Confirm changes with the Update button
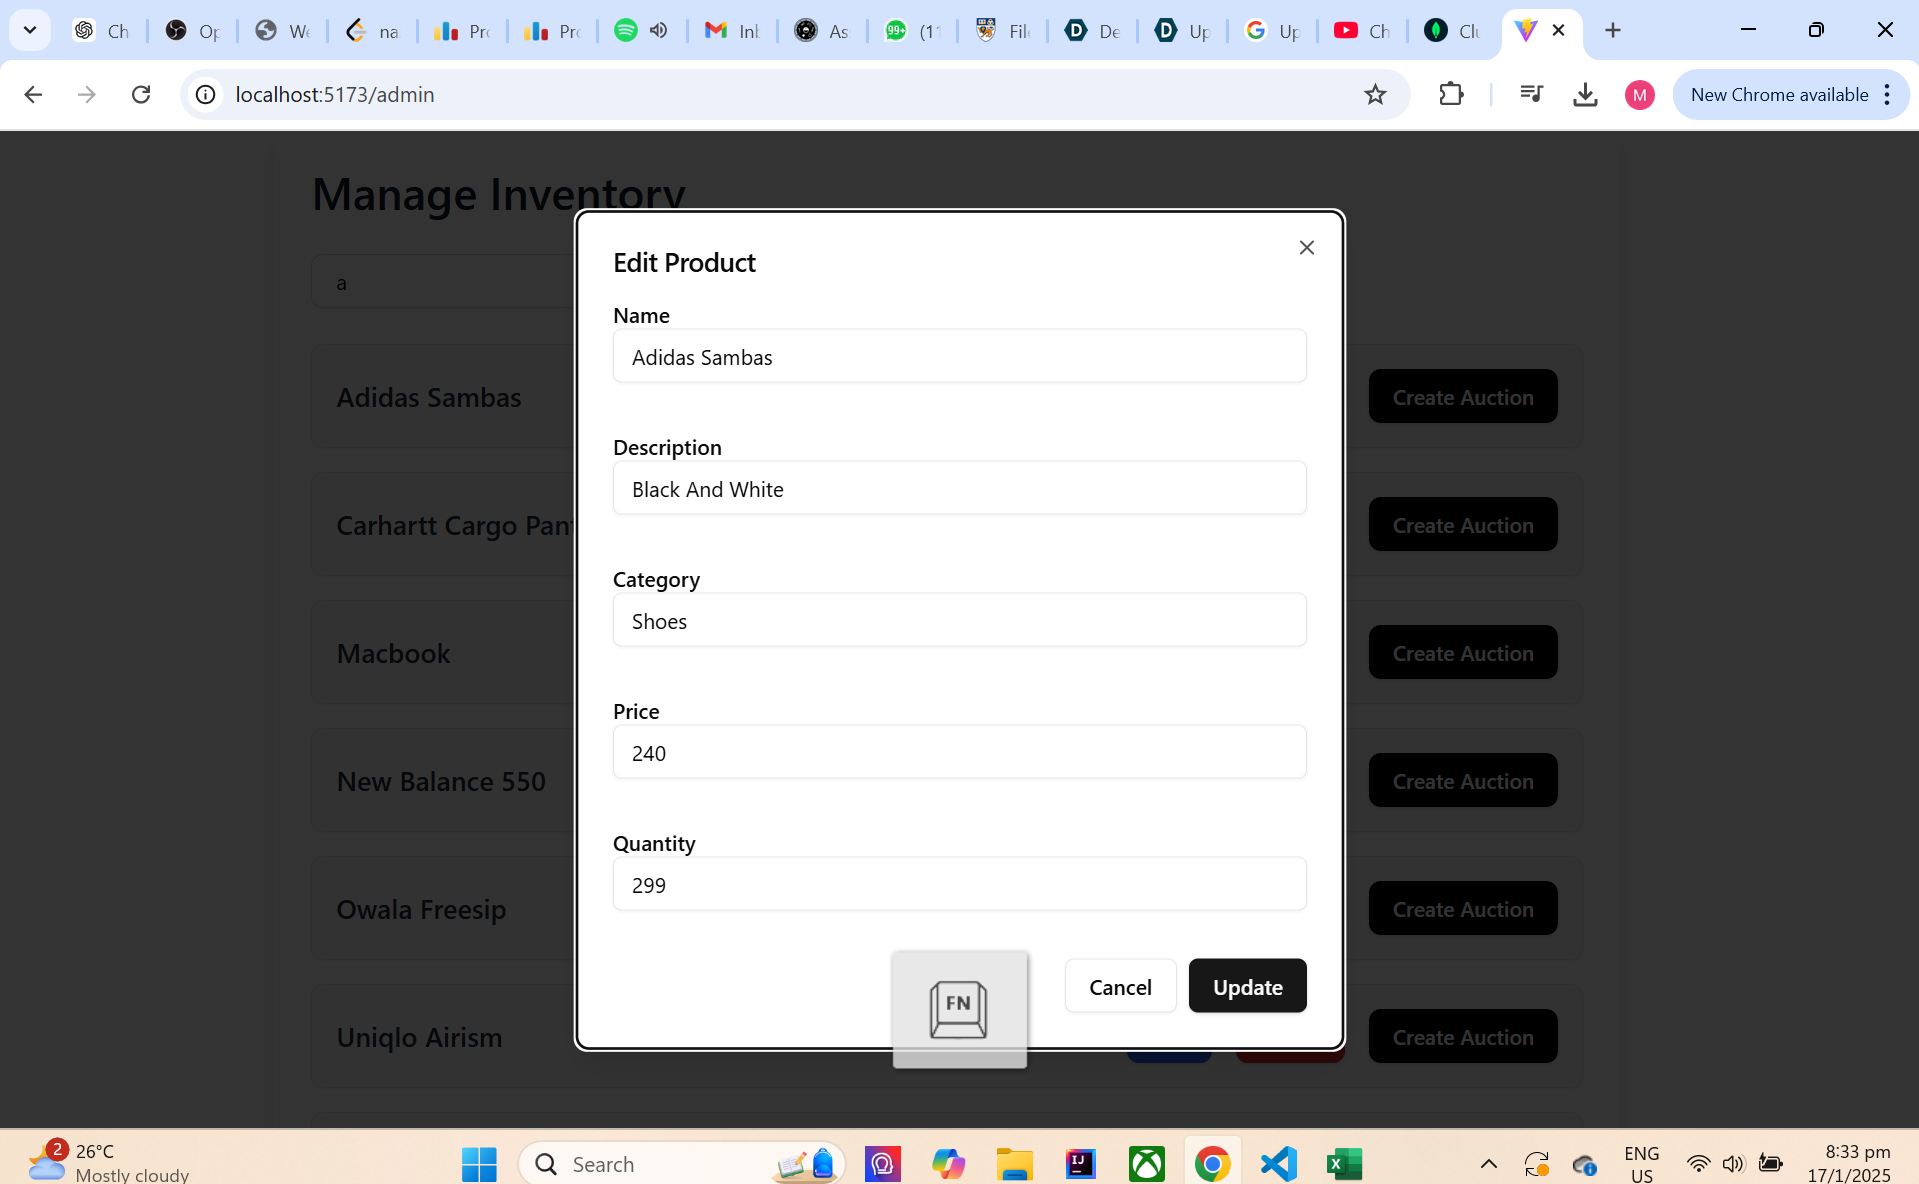The image size is (1919, 1184). (x=1247, y=986)
